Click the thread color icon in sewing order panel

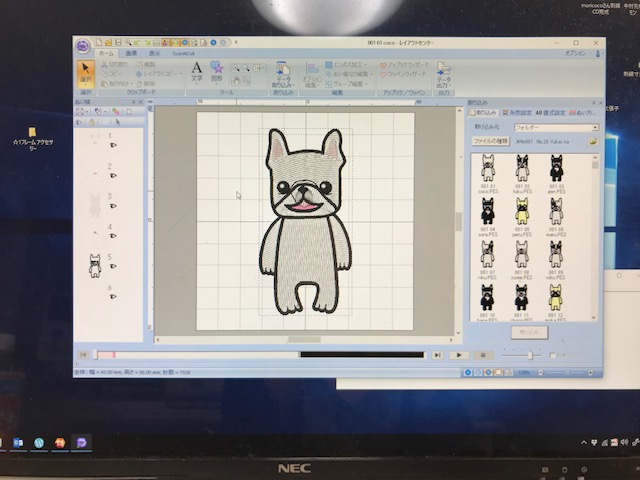pos(116,111)
